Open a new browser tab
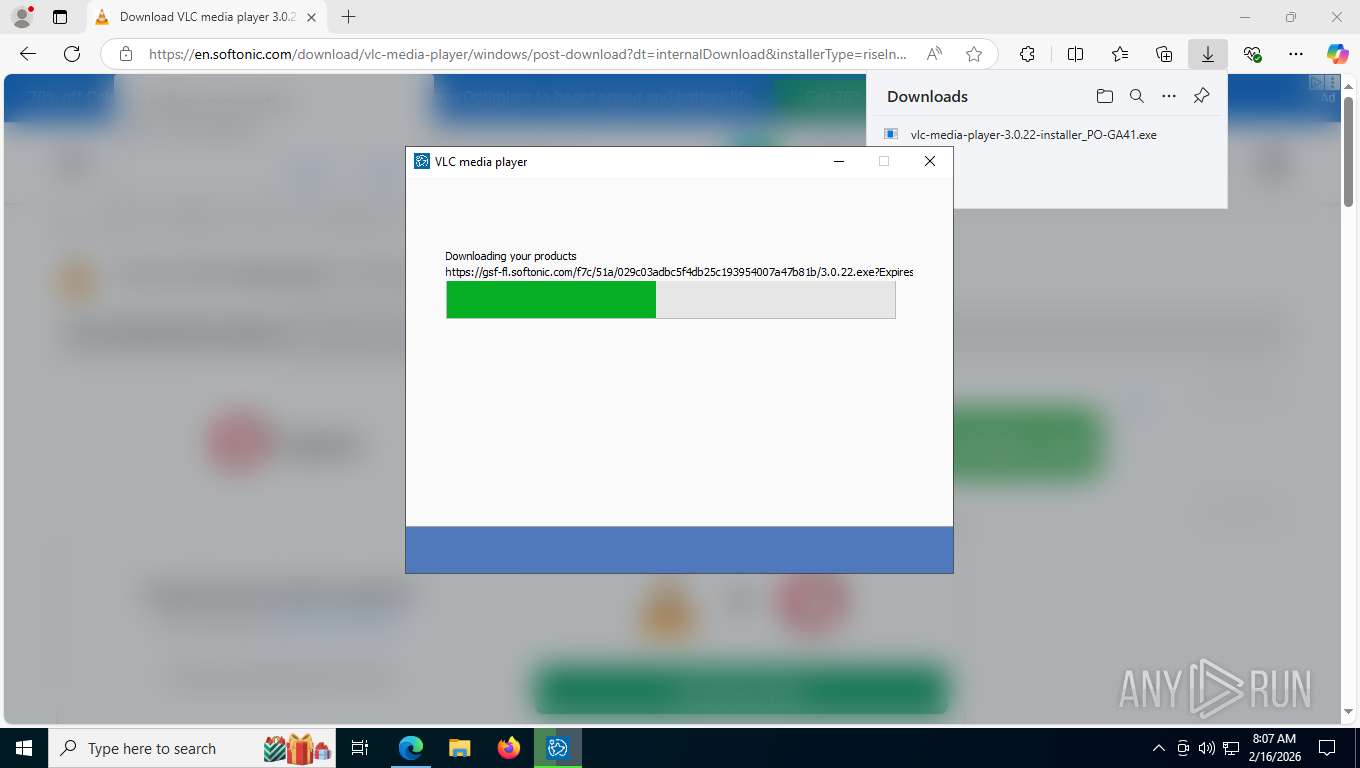1360x768 pixels. pyautogui.click(x=348, y=17)
